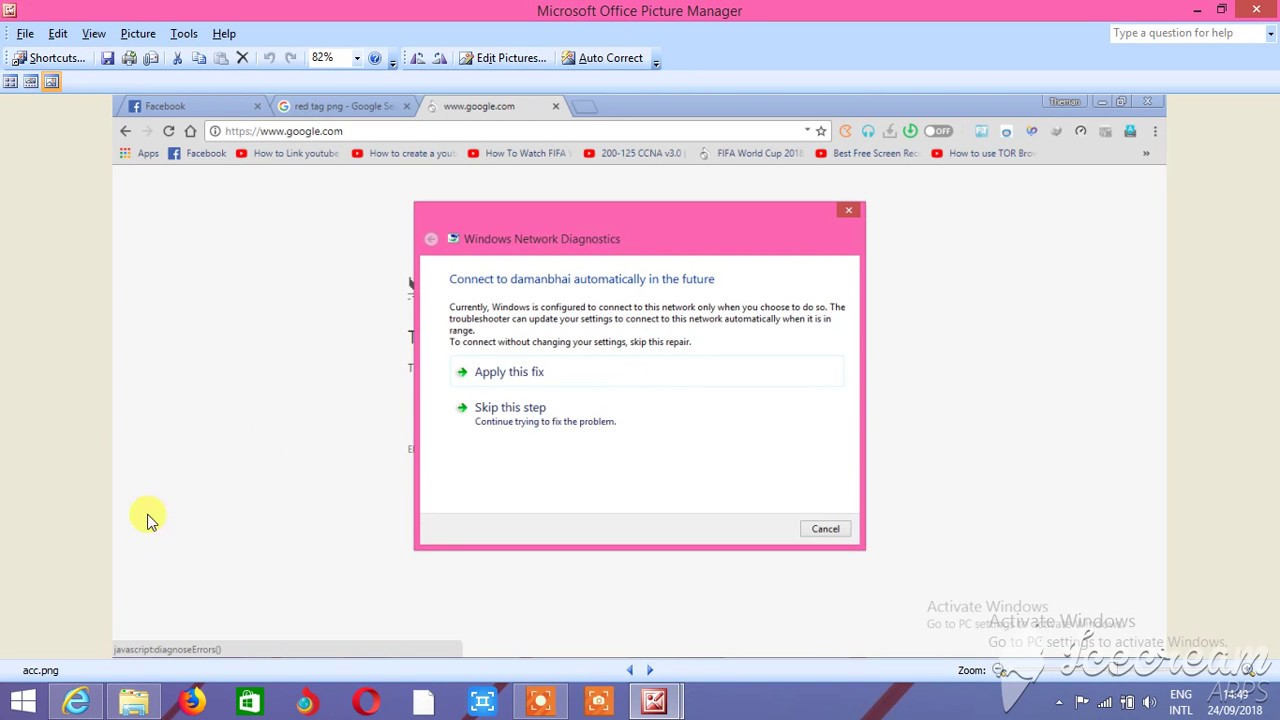Save the picture with the floppy icon
Viewport: 1280px width, 720px height.
pyautogui.click(x=107, y=58)
